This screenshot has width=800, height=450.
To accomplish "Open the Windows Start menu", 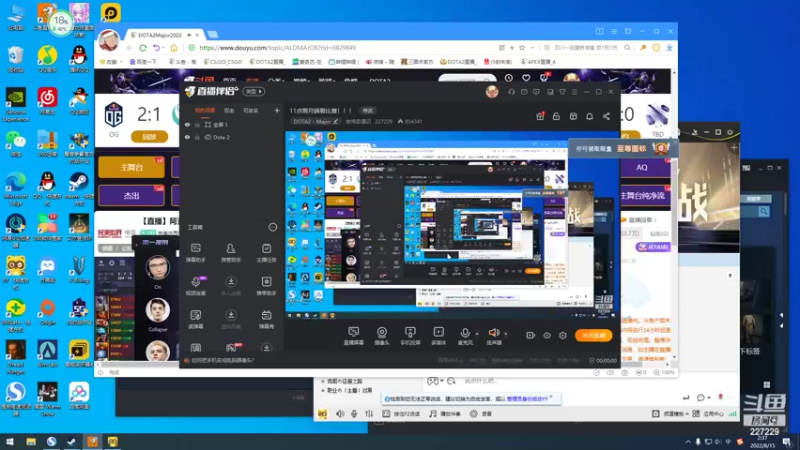I will click(10, 442).
